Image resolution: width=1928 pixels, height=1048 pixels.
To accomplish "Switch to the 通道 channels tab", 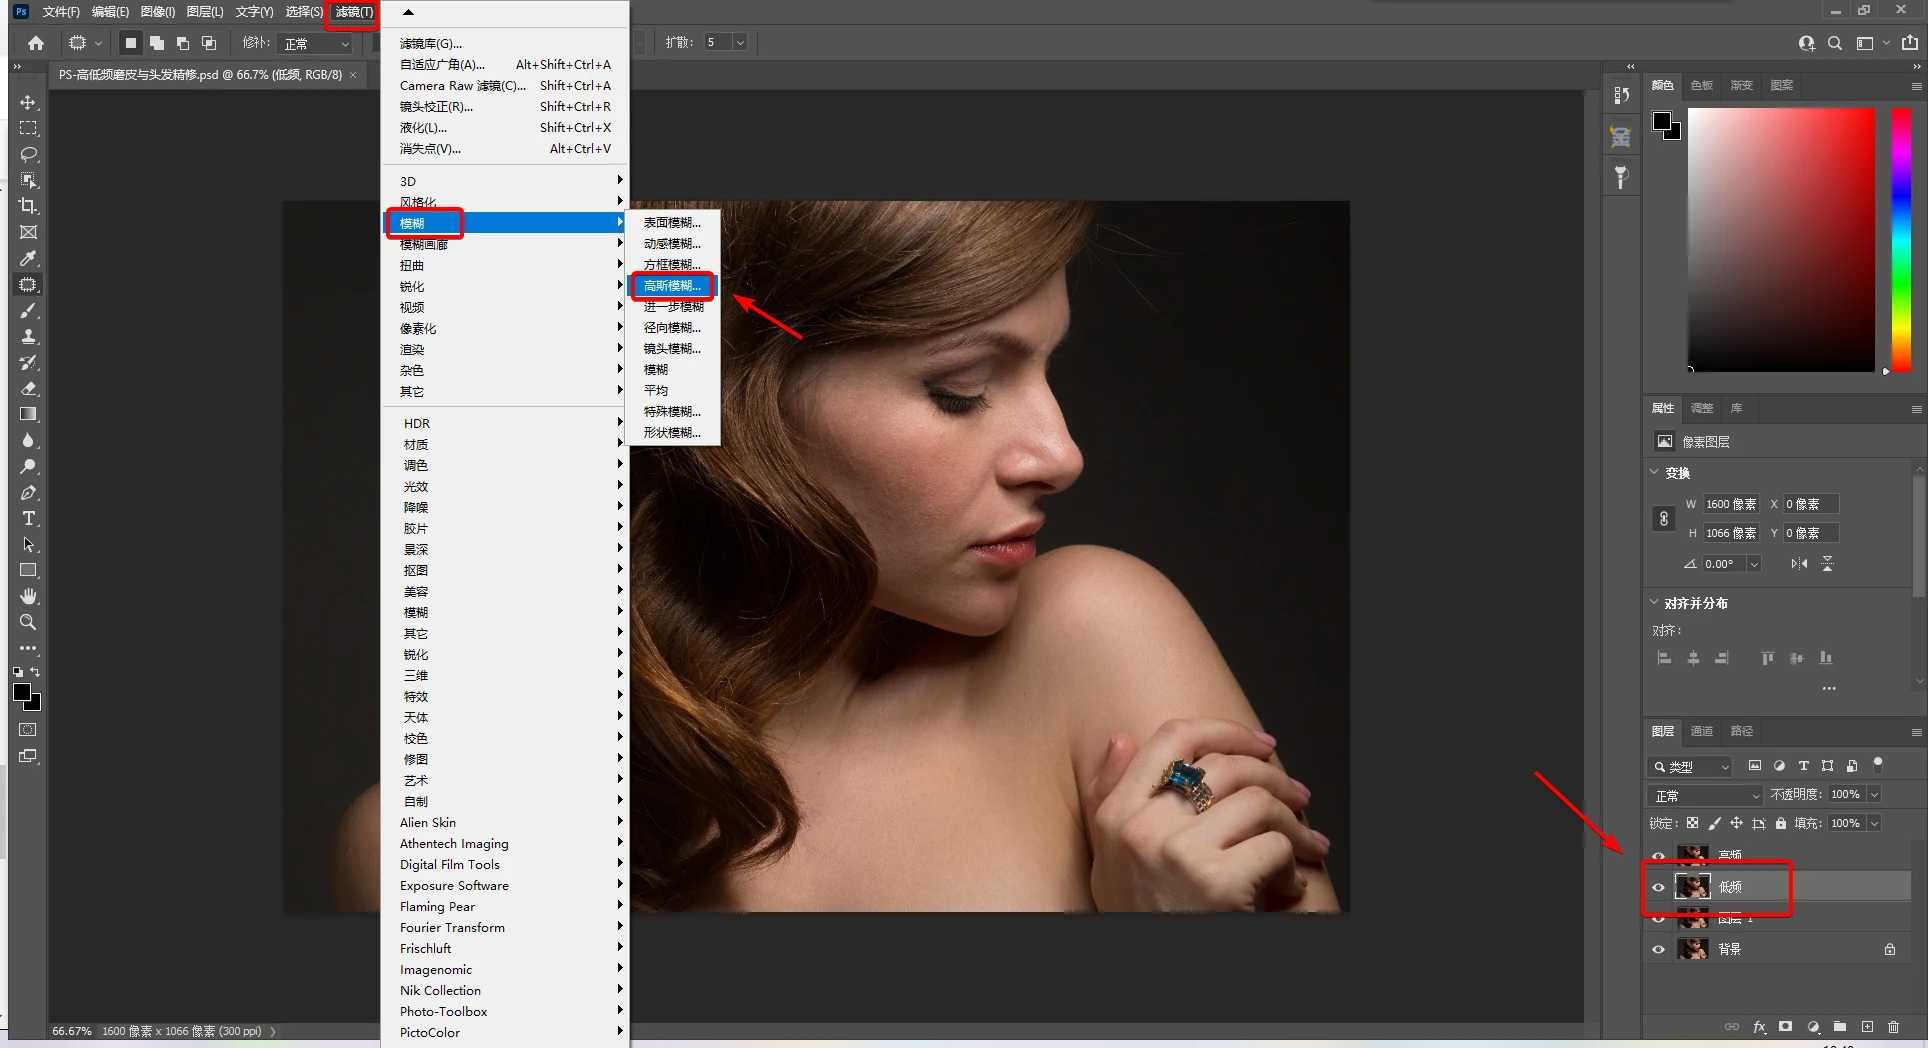I will click(1702, 731).
